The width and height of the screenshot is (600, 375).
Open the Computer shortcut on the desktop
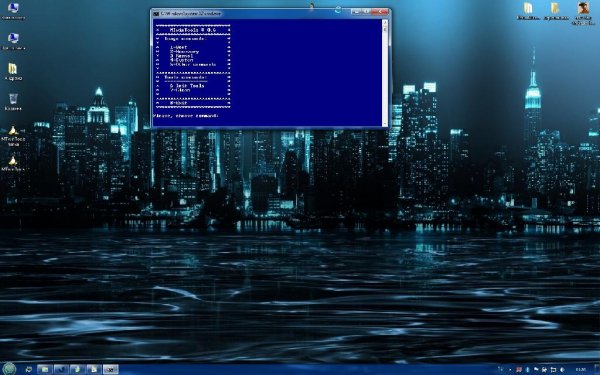[13, 10]
